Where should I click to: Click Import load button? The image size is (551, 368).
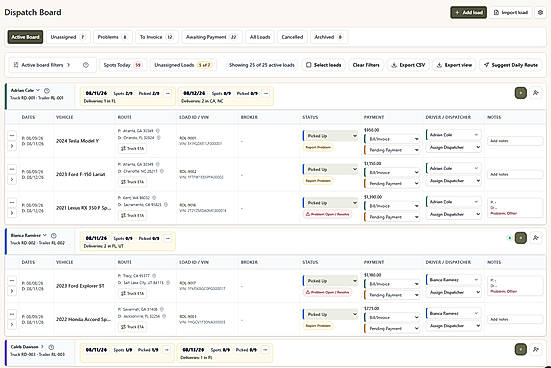coord(511,13)
